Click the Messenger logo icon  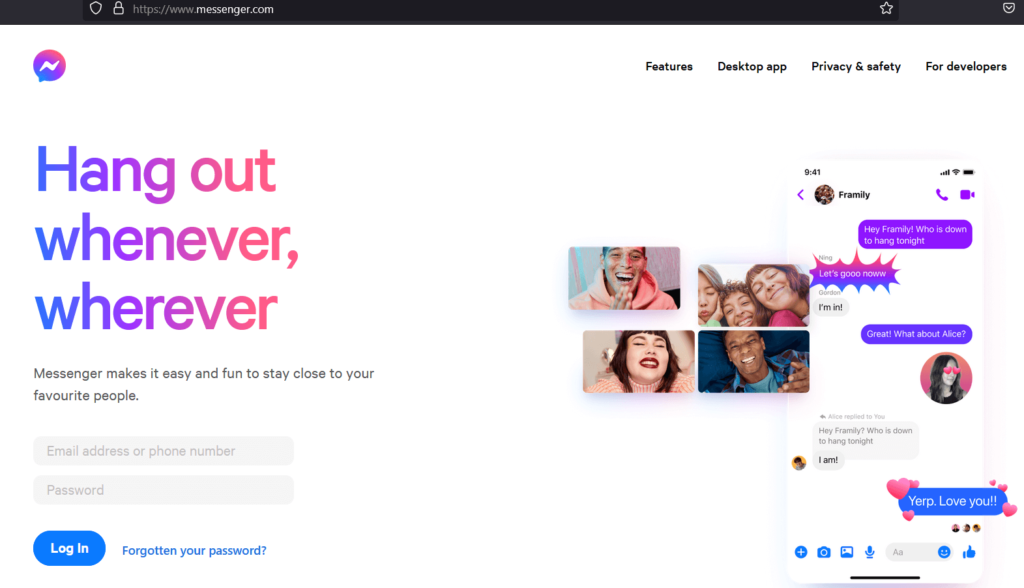pos(49,66)
